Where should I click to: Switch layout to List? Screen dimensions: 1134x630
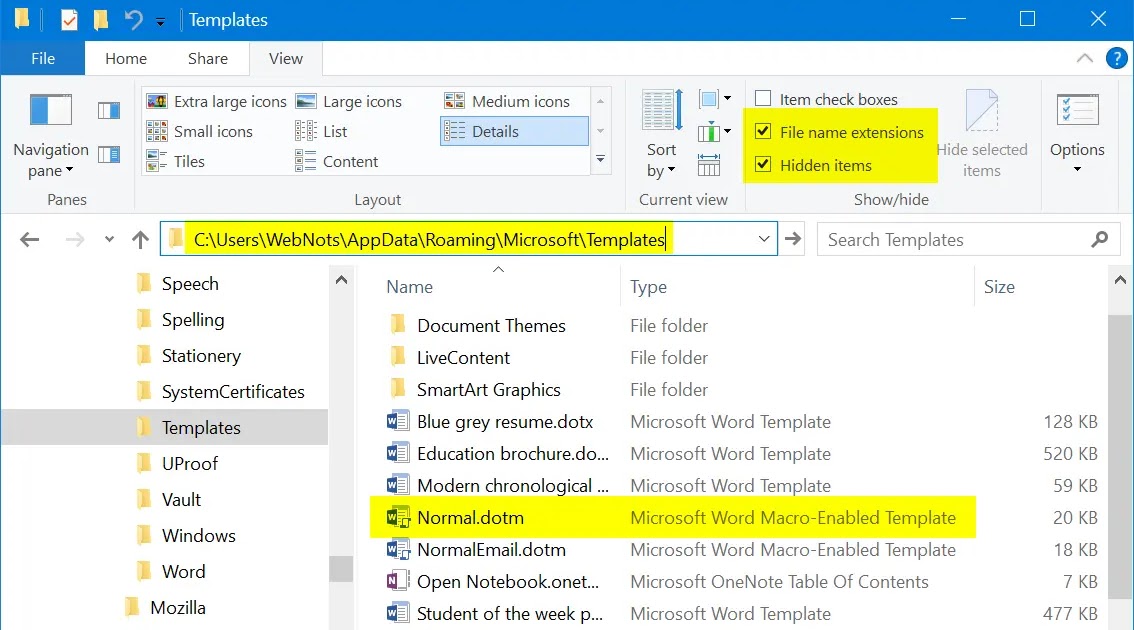coord(322,132)
